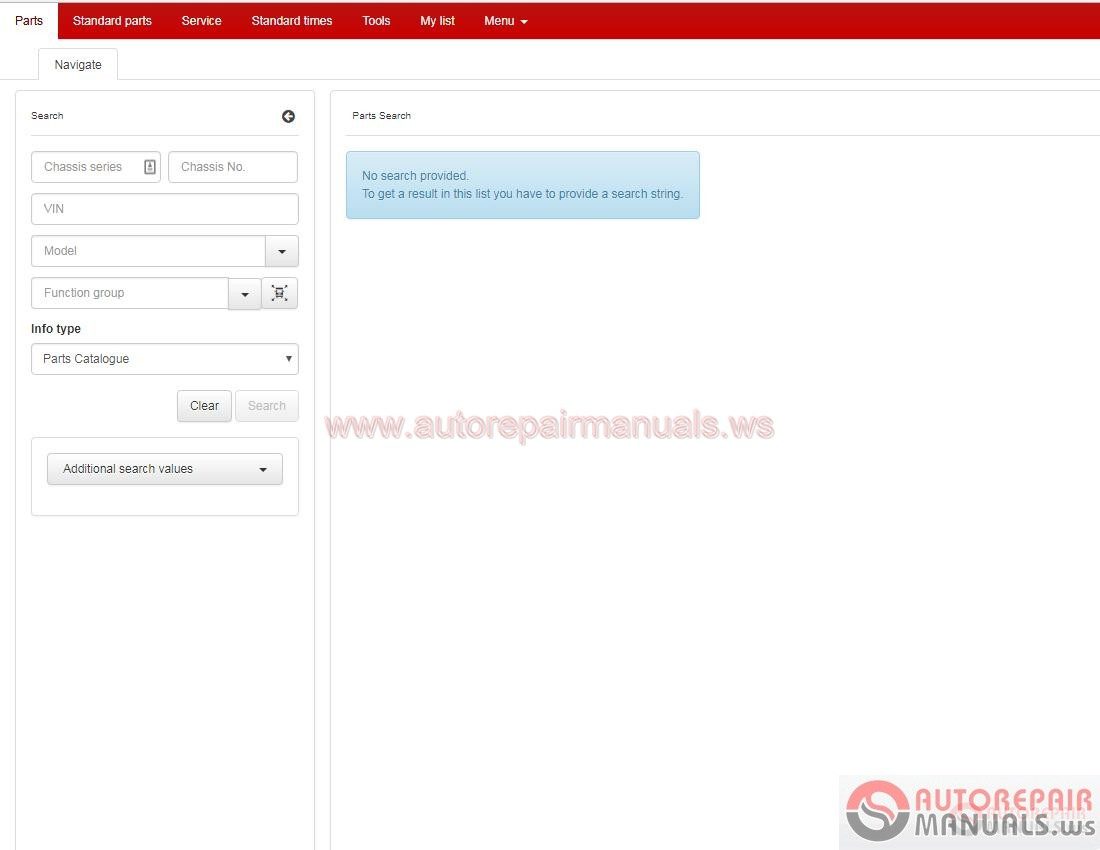
Task: Open the Tools menu
Action: point(376,20)
